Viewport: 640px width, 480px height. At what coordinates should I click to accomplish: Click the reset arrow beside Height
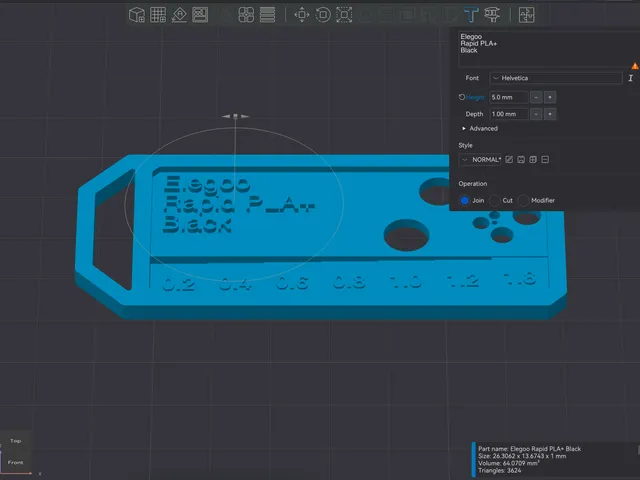(462, 97)
